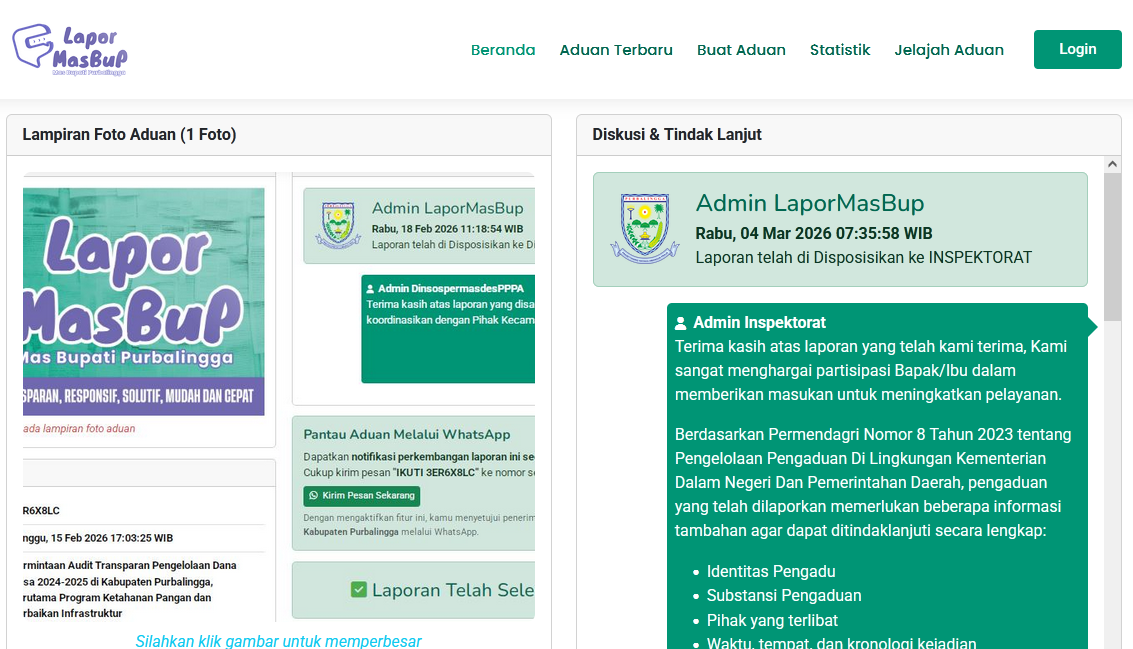Click the 'Lampiran Foto Aduan (1 Foto)' header

[x=129, y=135]
